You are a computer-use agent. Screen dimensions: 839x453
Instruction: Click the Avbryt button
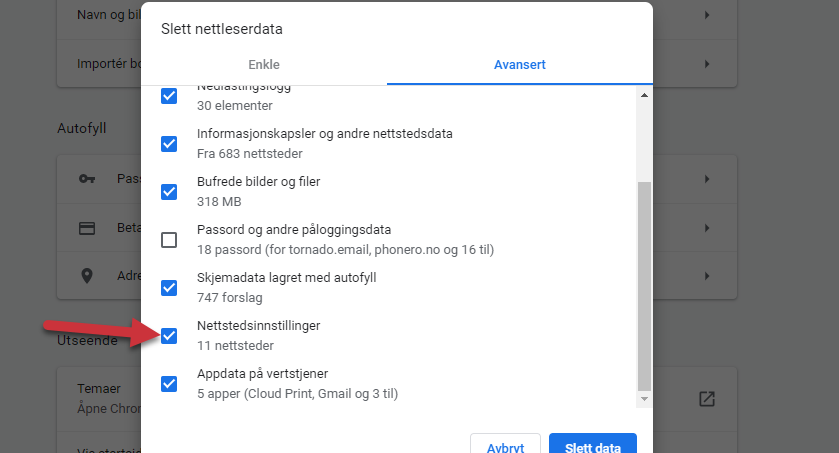pos(505,446)
